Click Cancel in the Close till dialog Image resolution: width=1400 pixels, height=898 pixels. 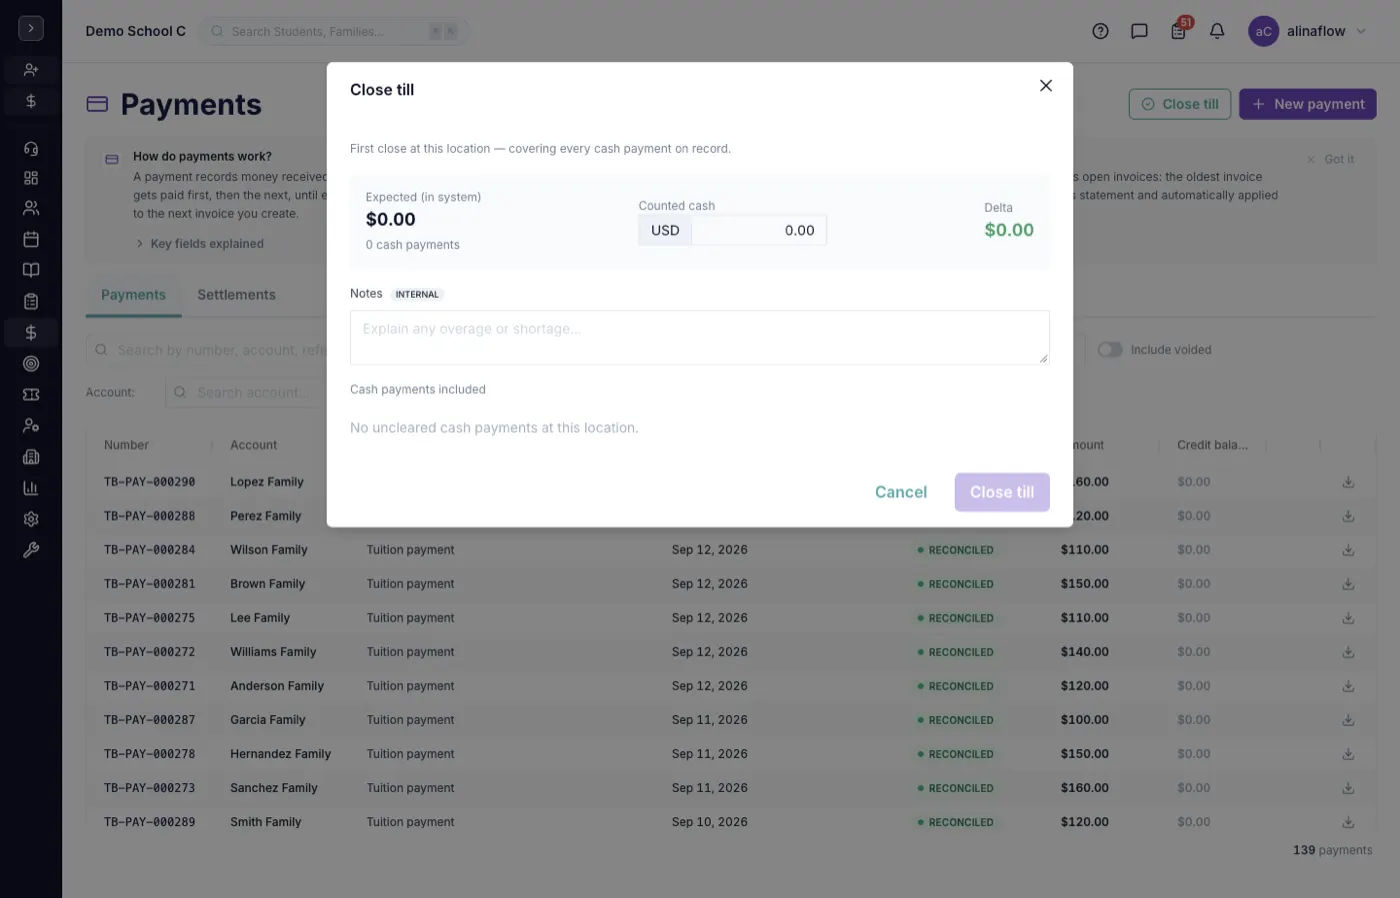click(x=901, y=492)
